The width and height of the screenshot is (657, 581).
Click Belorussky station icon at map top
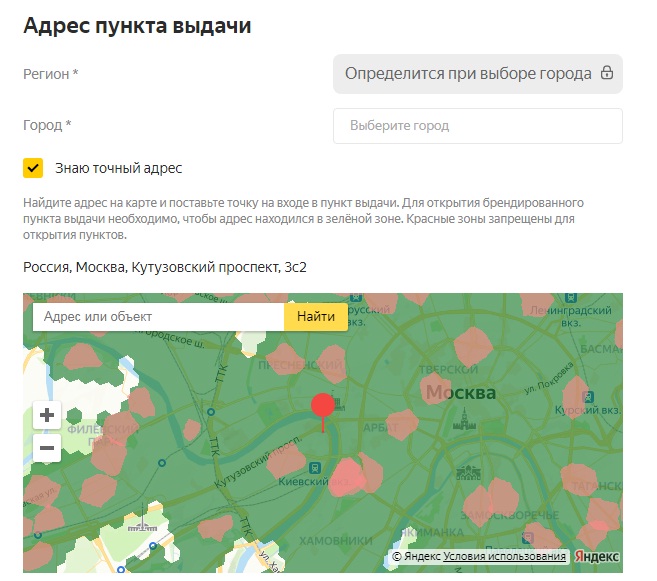click(x=356, y=297)
